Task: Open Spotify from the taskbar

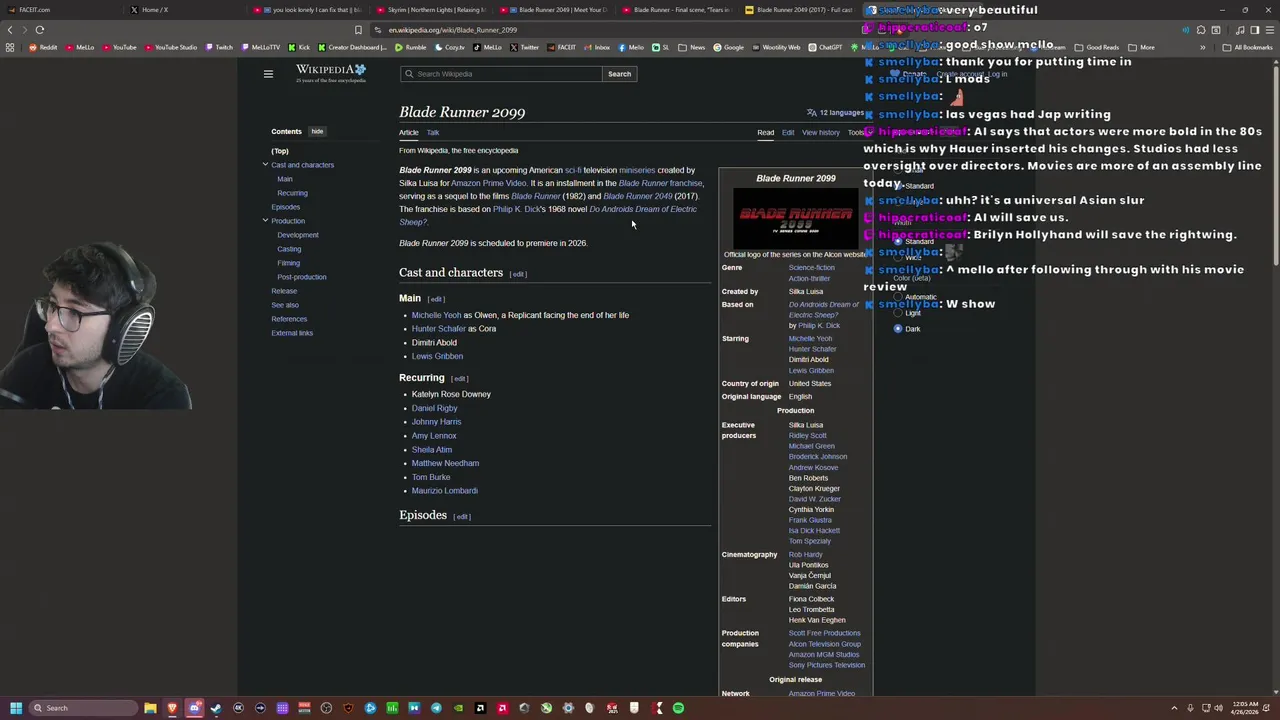Action: click(x=678, y=708)
